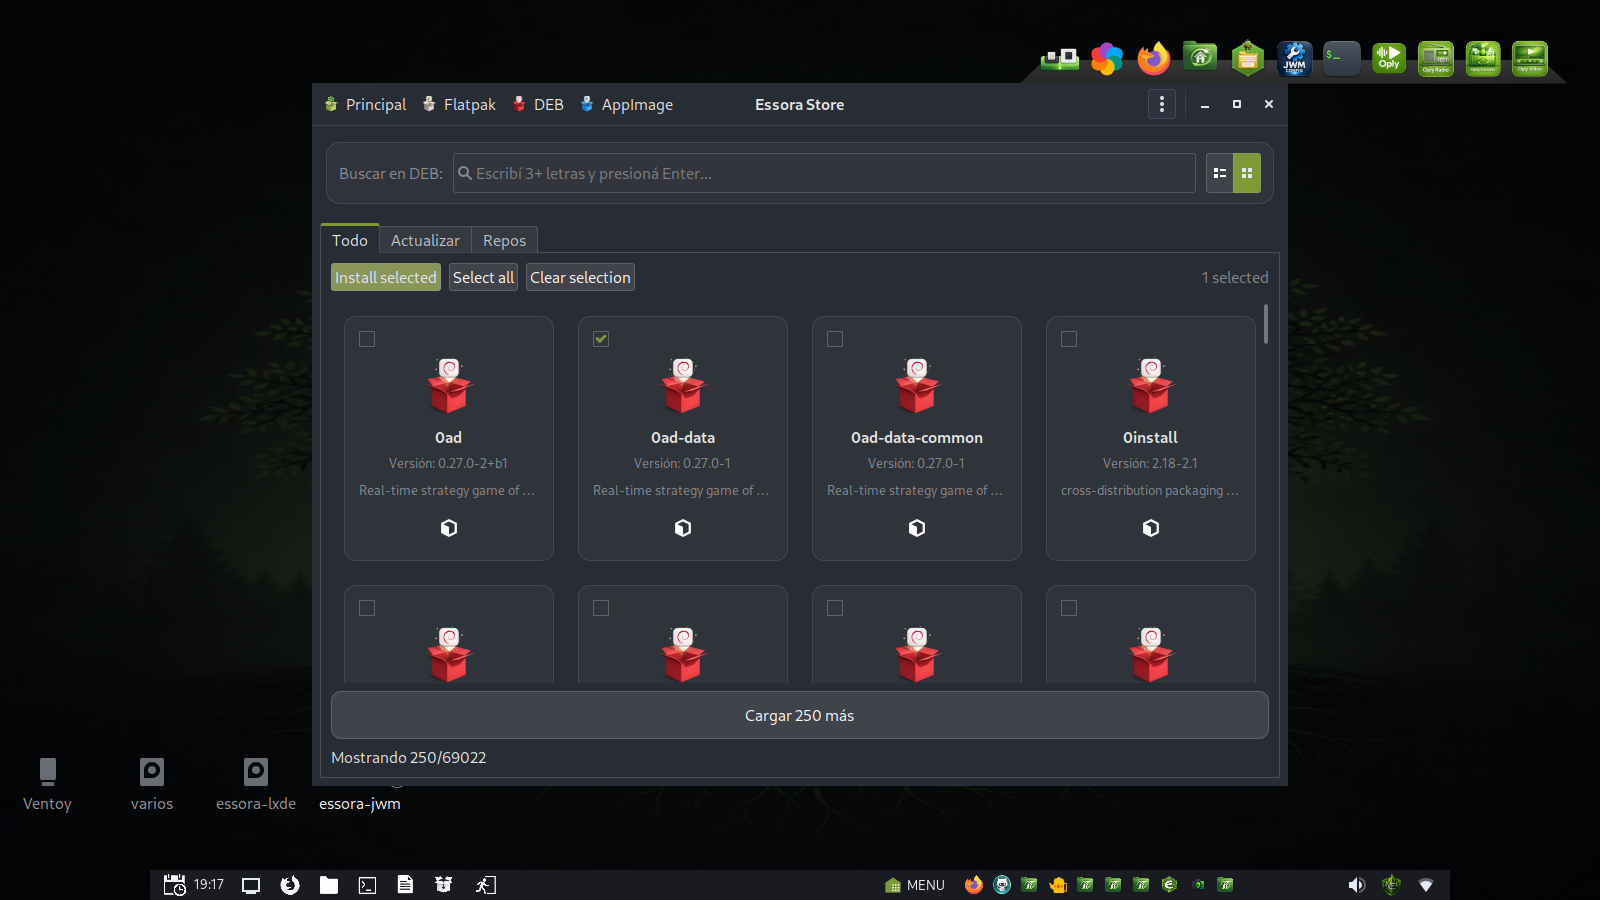
Task: Check the third checkbox in the second card row
Action: [x=835, y=608]
